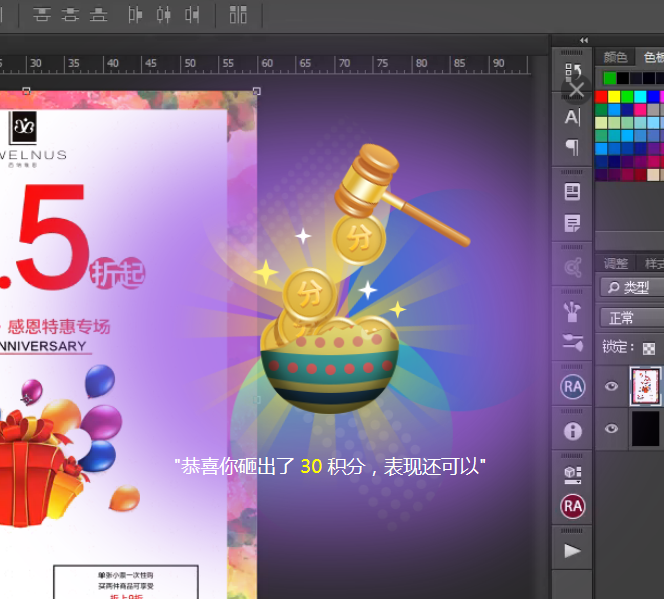Toggle visibility of the black layer
The height and width of the screenshot is (599, 664).
tap(612, 429)
